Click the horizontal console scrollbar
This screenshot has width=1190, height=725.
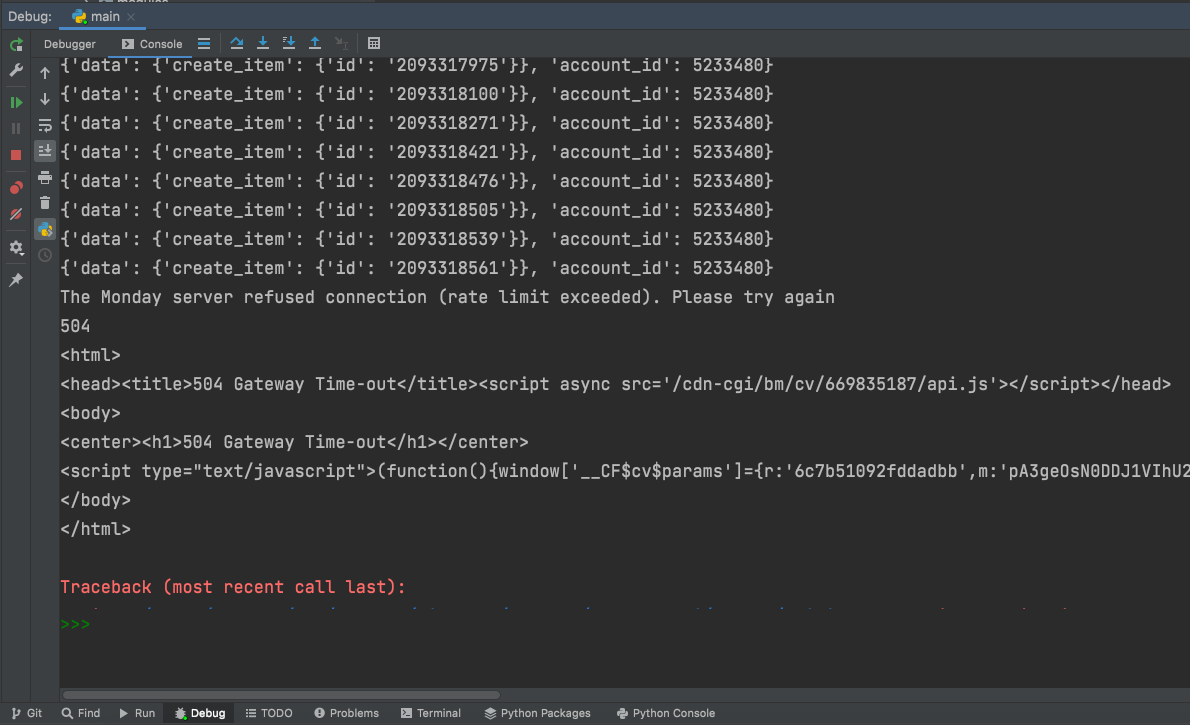point(281,695)
